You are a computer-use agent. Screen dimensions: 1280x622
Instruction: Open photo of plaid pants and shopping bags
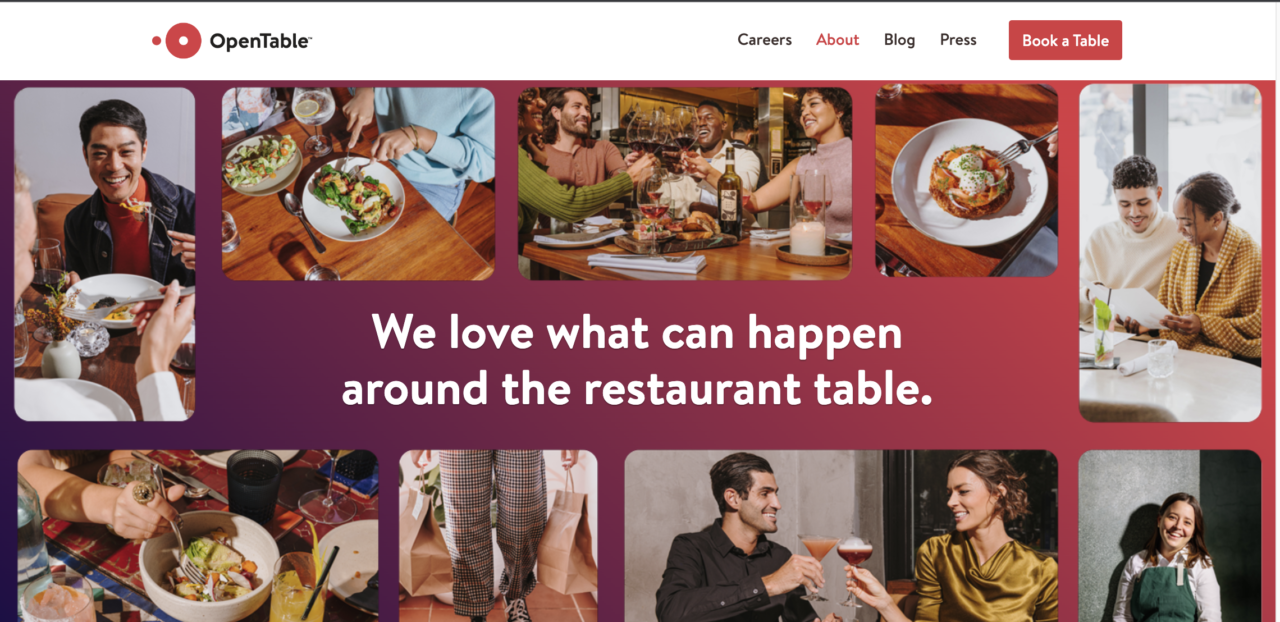point(498,536)
